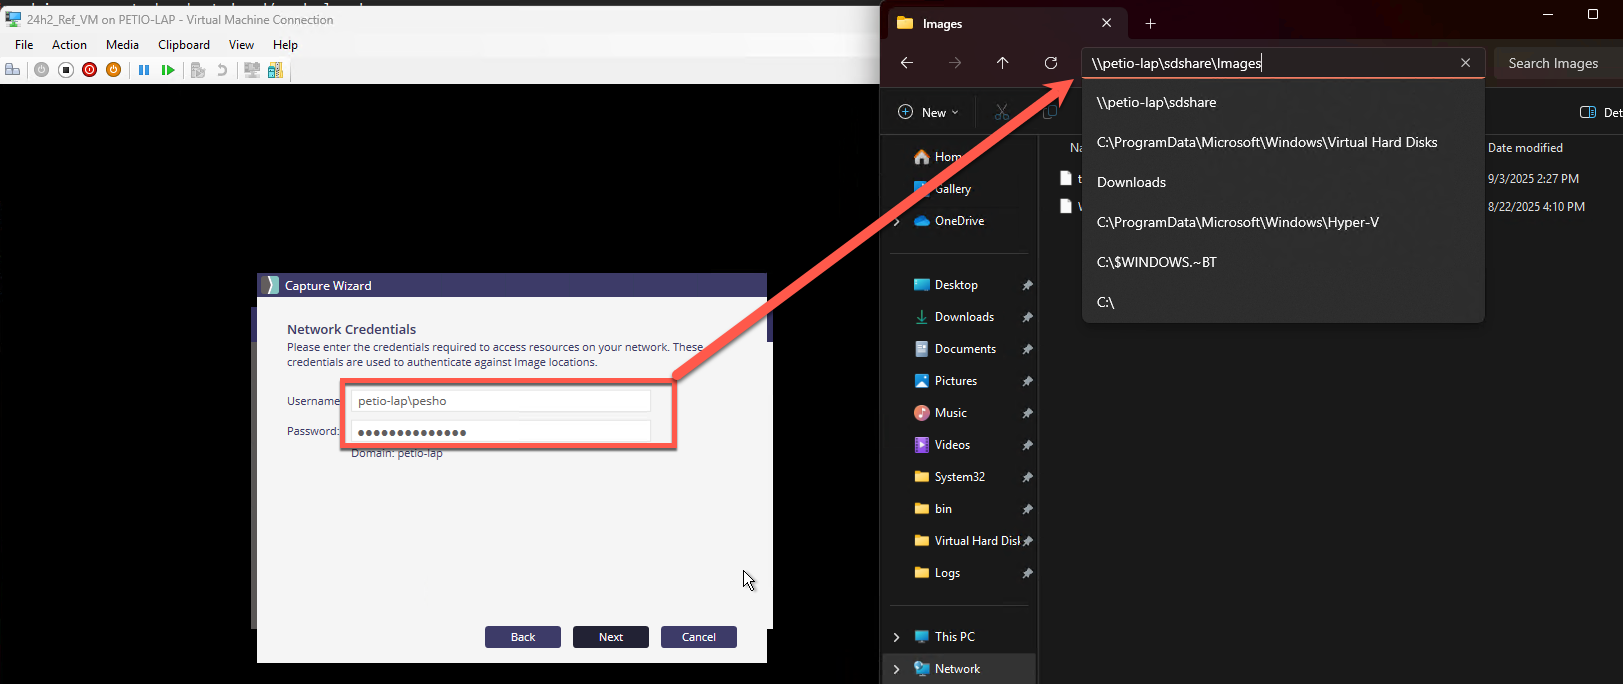Click the Username field in Capture Wizard
The height and width of the screenshot is (684, 1623).
tap(500, 401)
